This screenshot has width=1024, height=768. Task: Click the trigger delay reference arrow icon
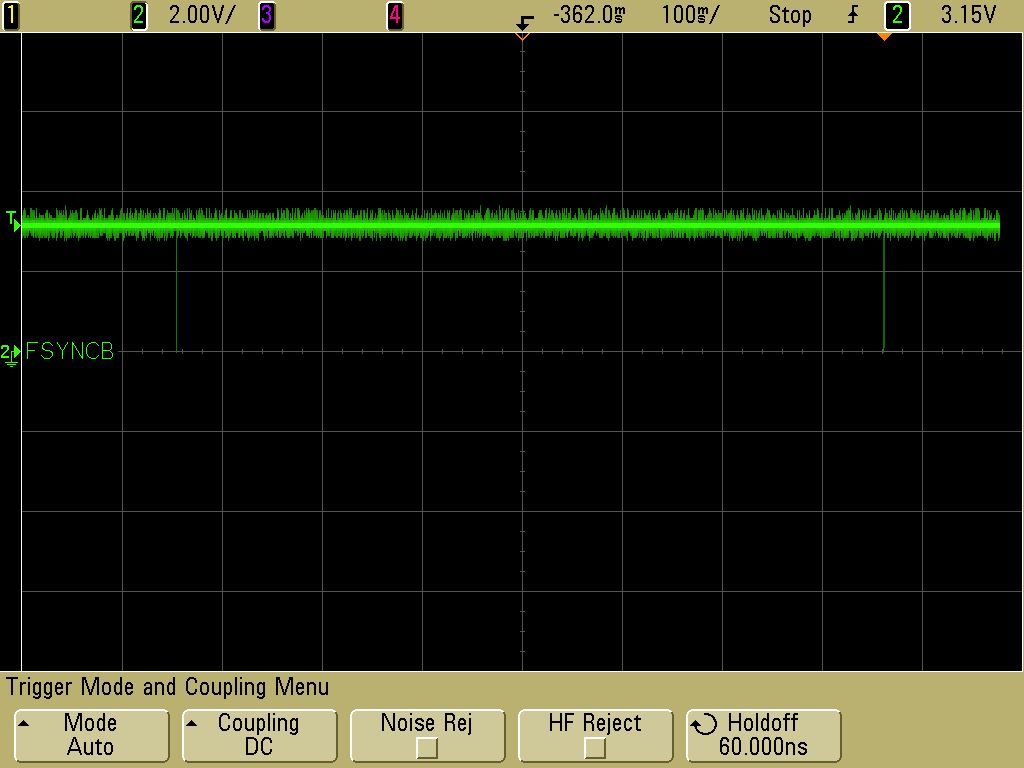524,23
